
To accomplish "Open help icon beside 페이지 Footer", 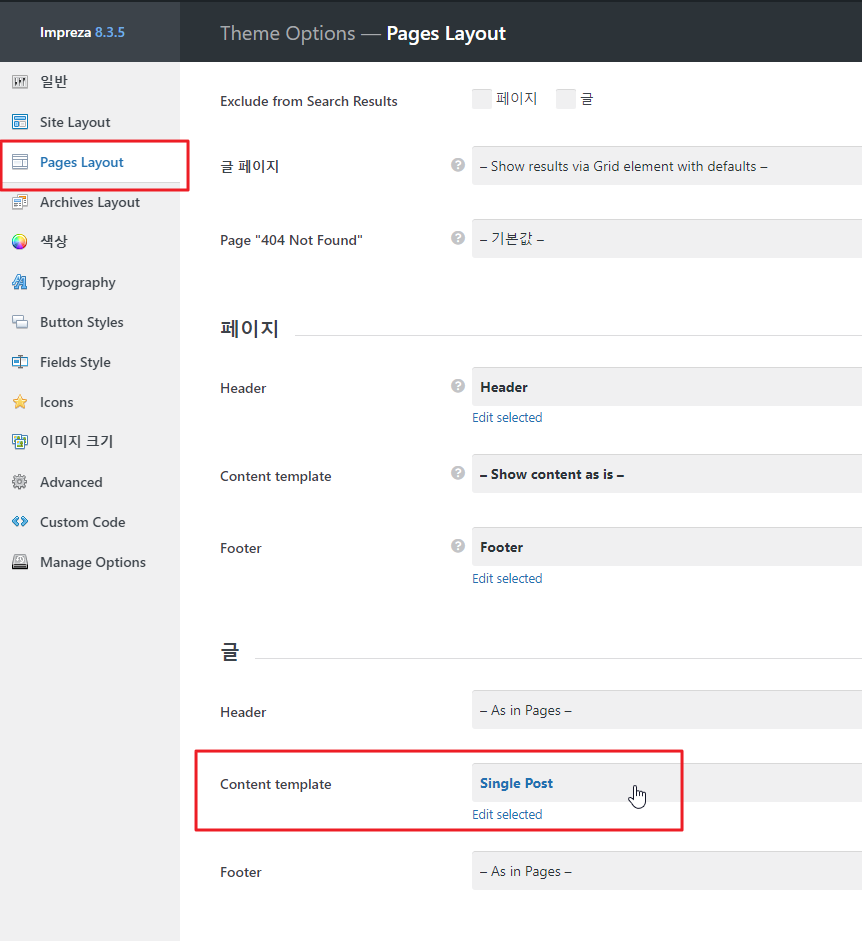I will point(458,546).
